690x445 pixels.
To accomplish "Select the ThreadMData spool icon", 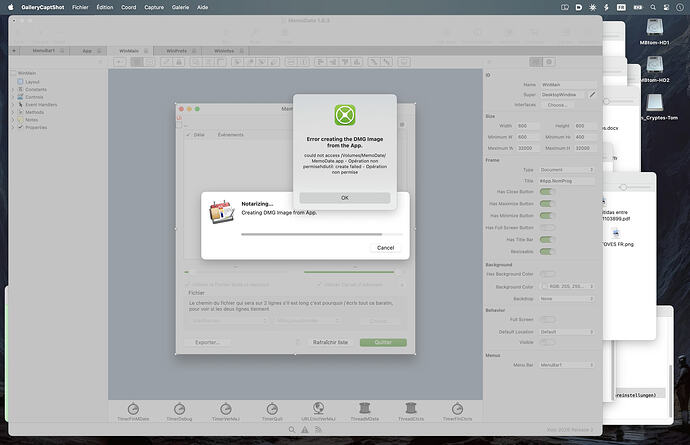I will click(365, 408).
